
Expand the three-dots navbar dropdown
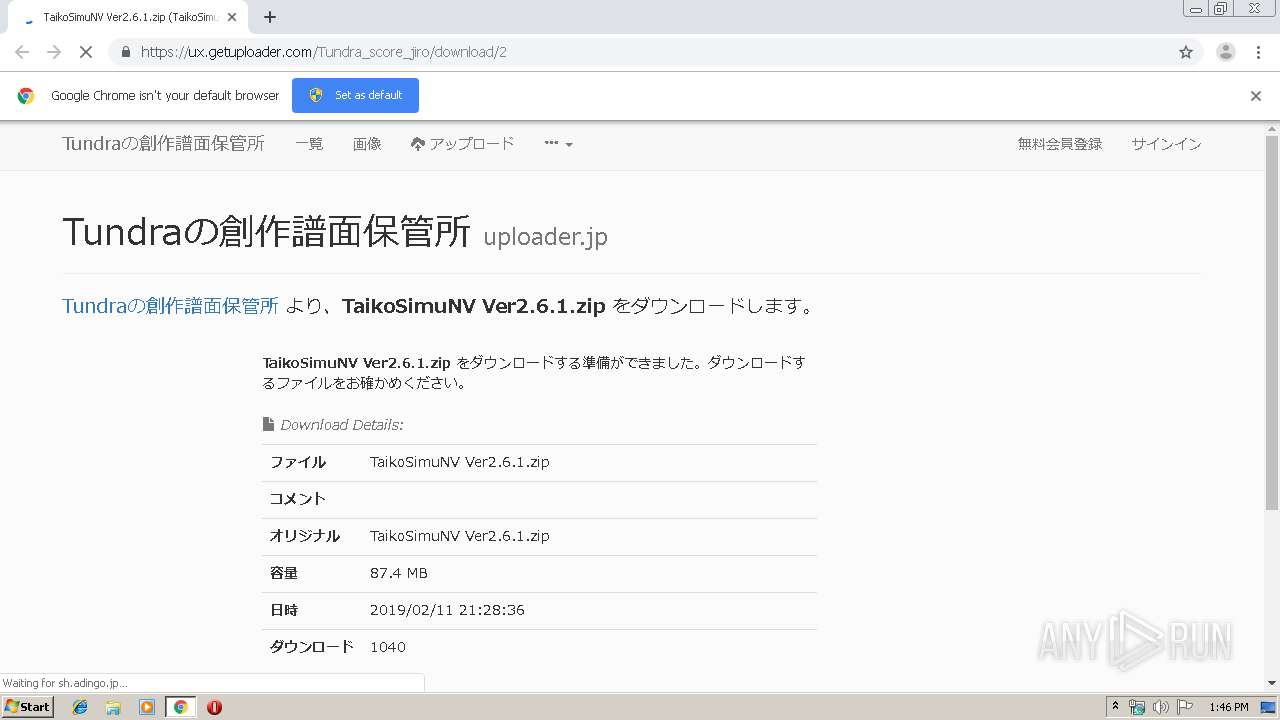558,144
